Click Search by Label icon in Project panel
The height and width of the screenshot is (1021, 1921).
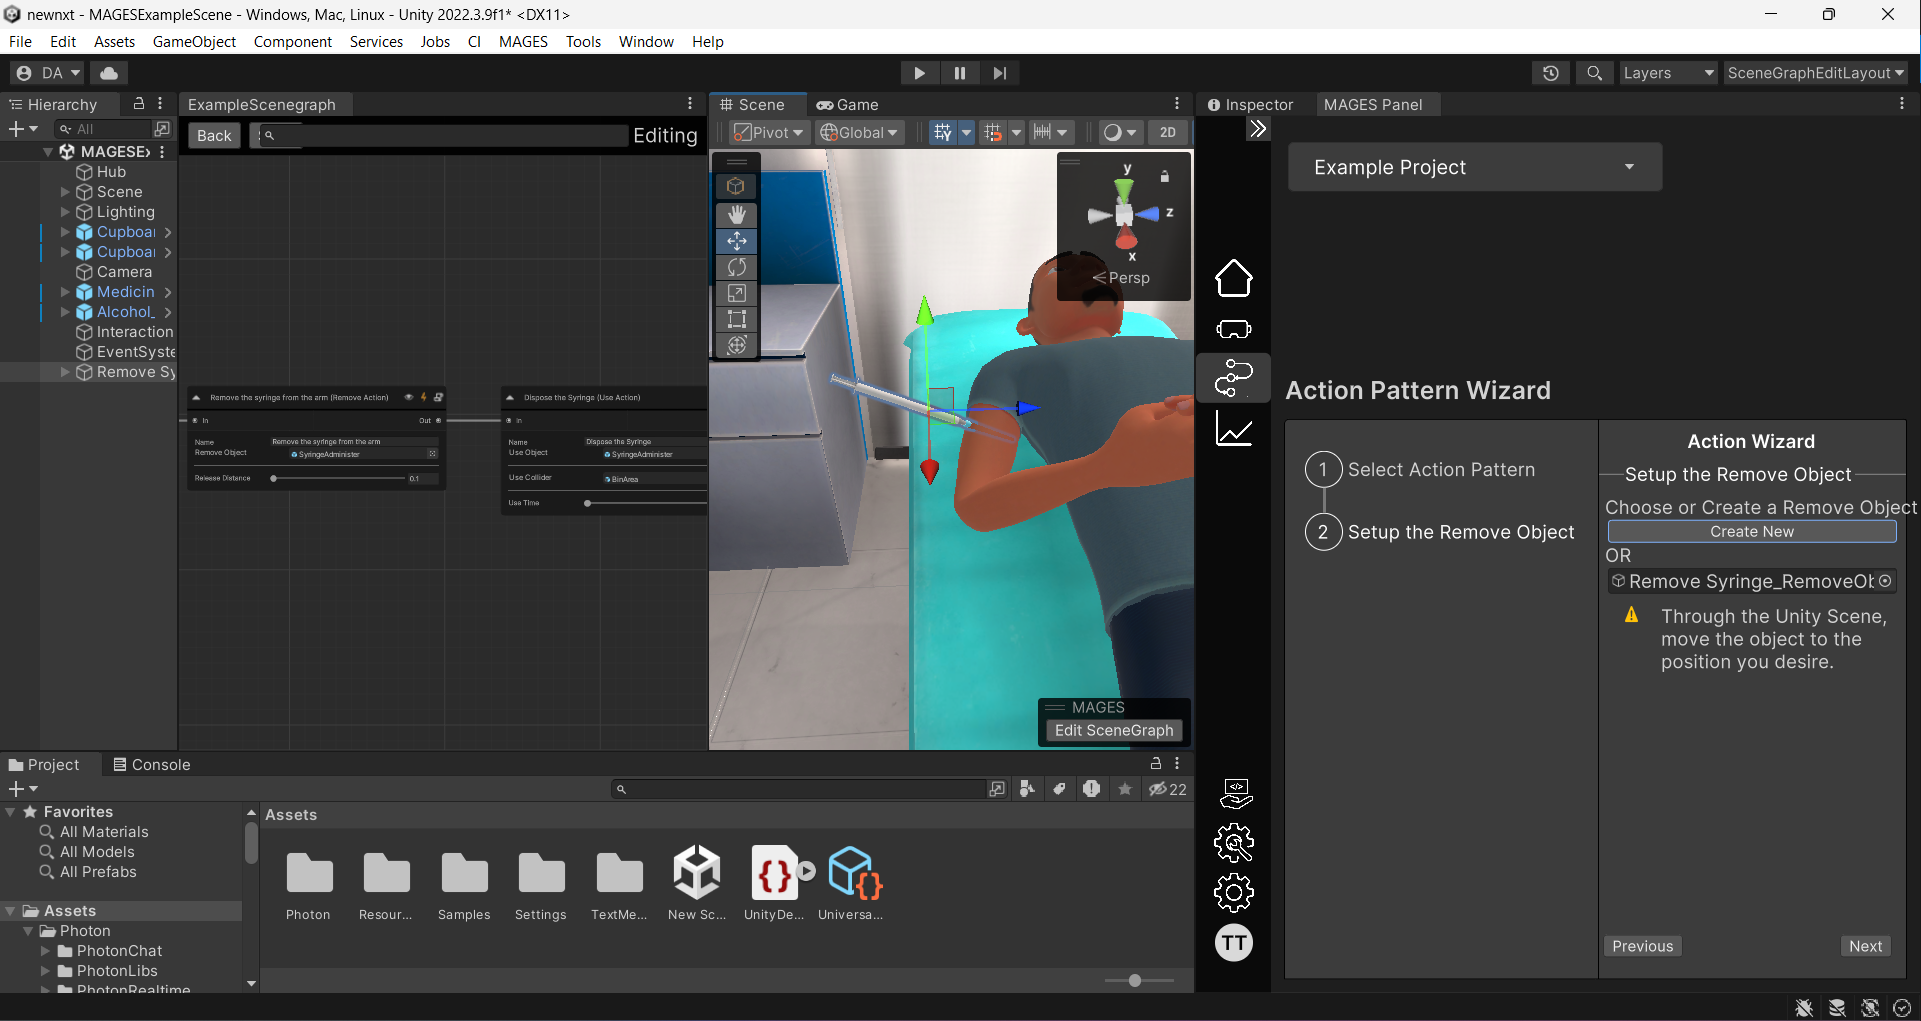pos(1059,789)
